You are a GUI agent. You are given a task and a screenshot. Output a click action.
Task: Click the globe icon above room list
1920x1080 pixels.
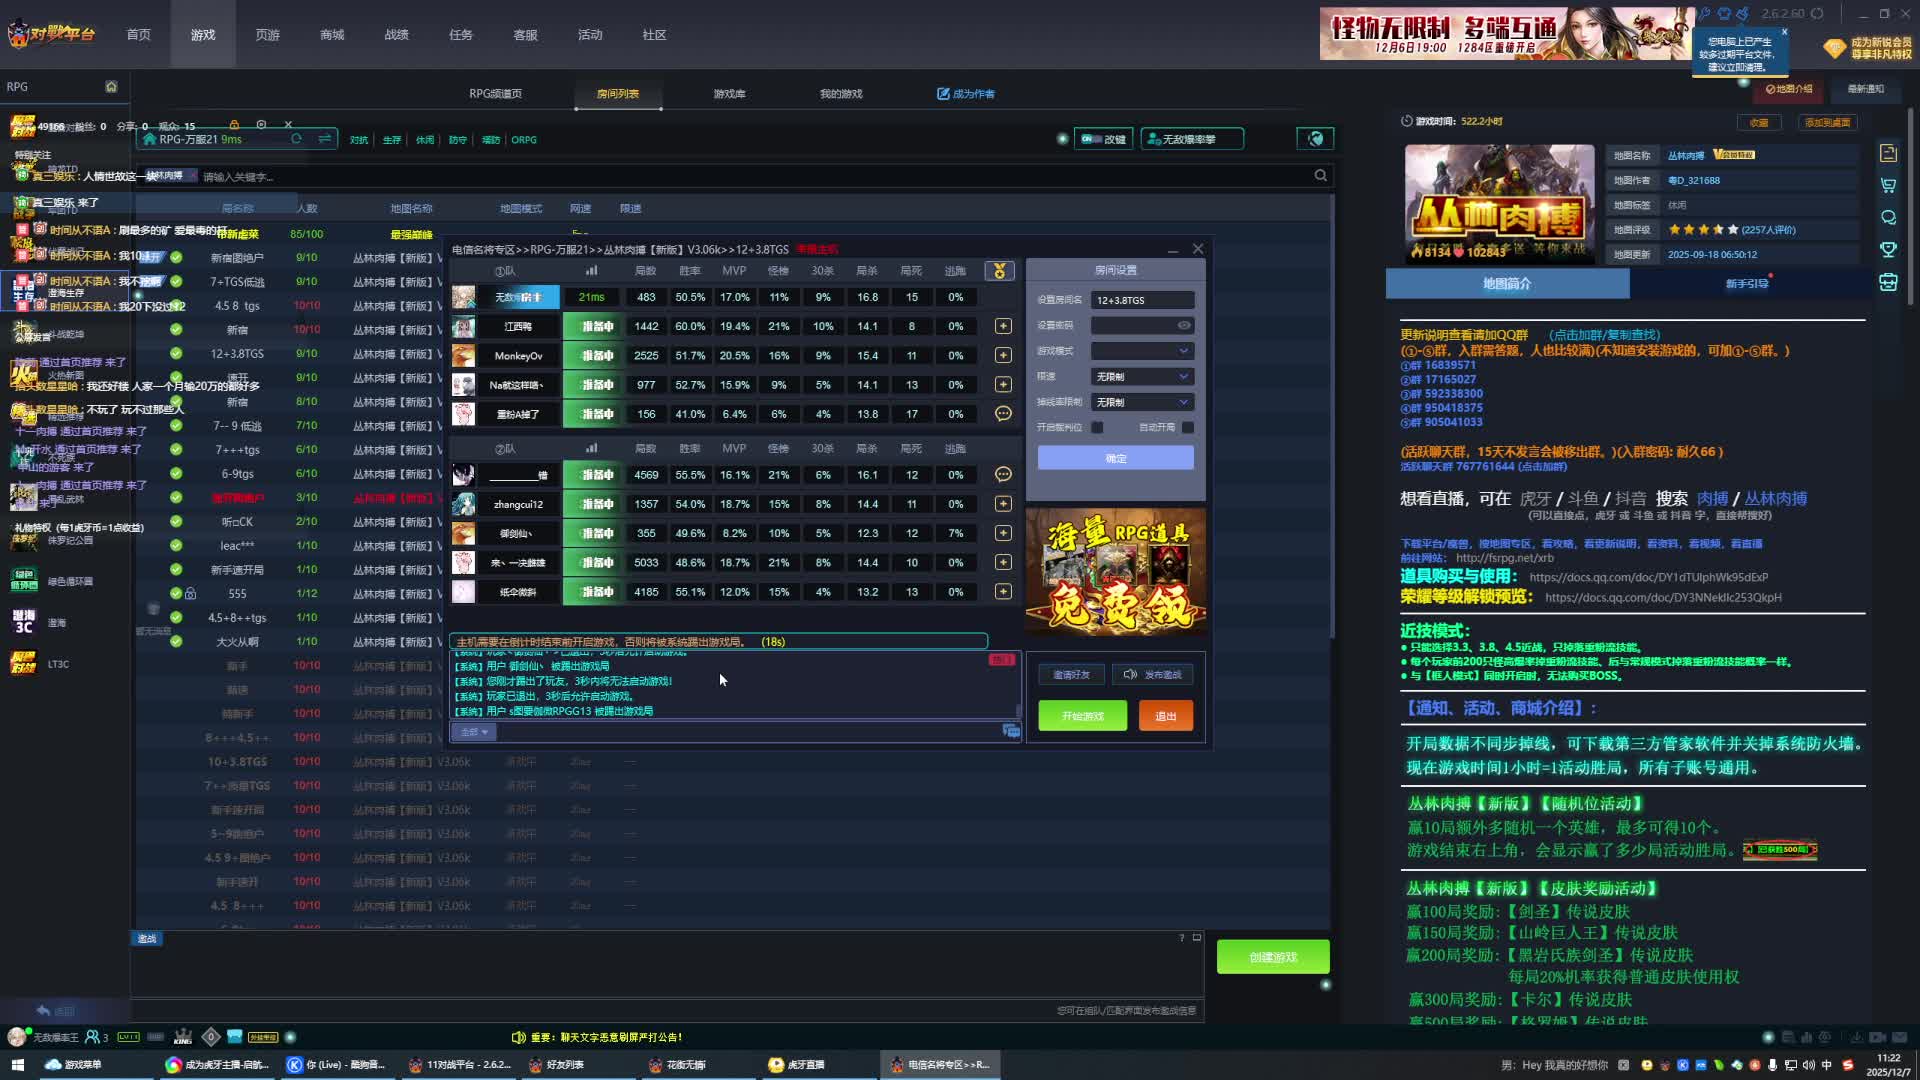[1316, 139]
